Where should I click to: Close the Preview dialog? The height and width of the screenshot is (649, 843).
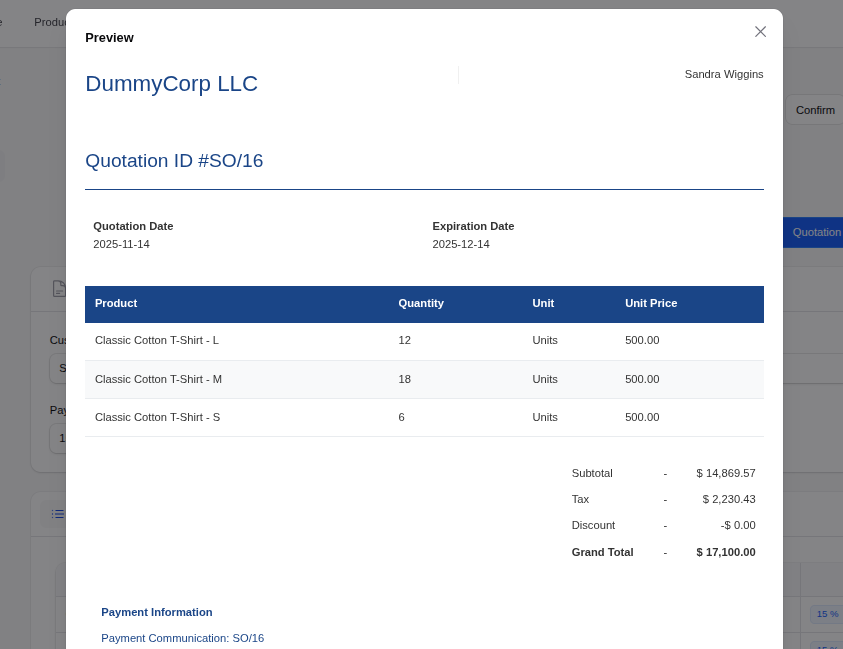tap(760, 32)
